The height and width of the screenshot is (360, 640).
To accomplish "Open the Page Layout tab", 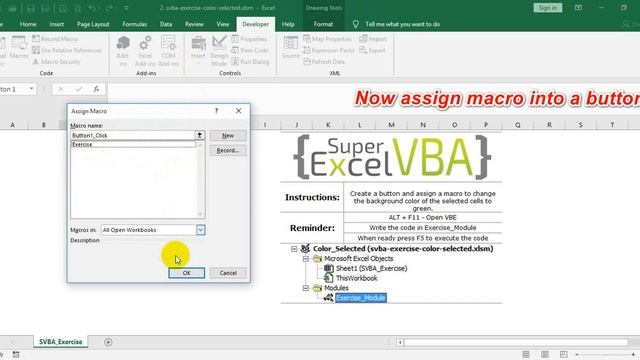I will [93, 24].
